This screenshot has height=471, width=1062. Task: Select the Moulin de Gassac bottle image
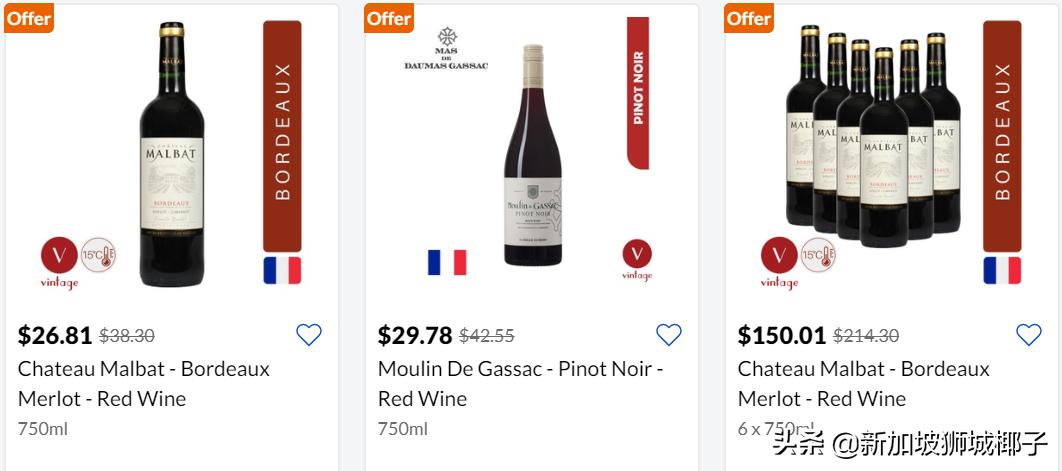(533, 155)
